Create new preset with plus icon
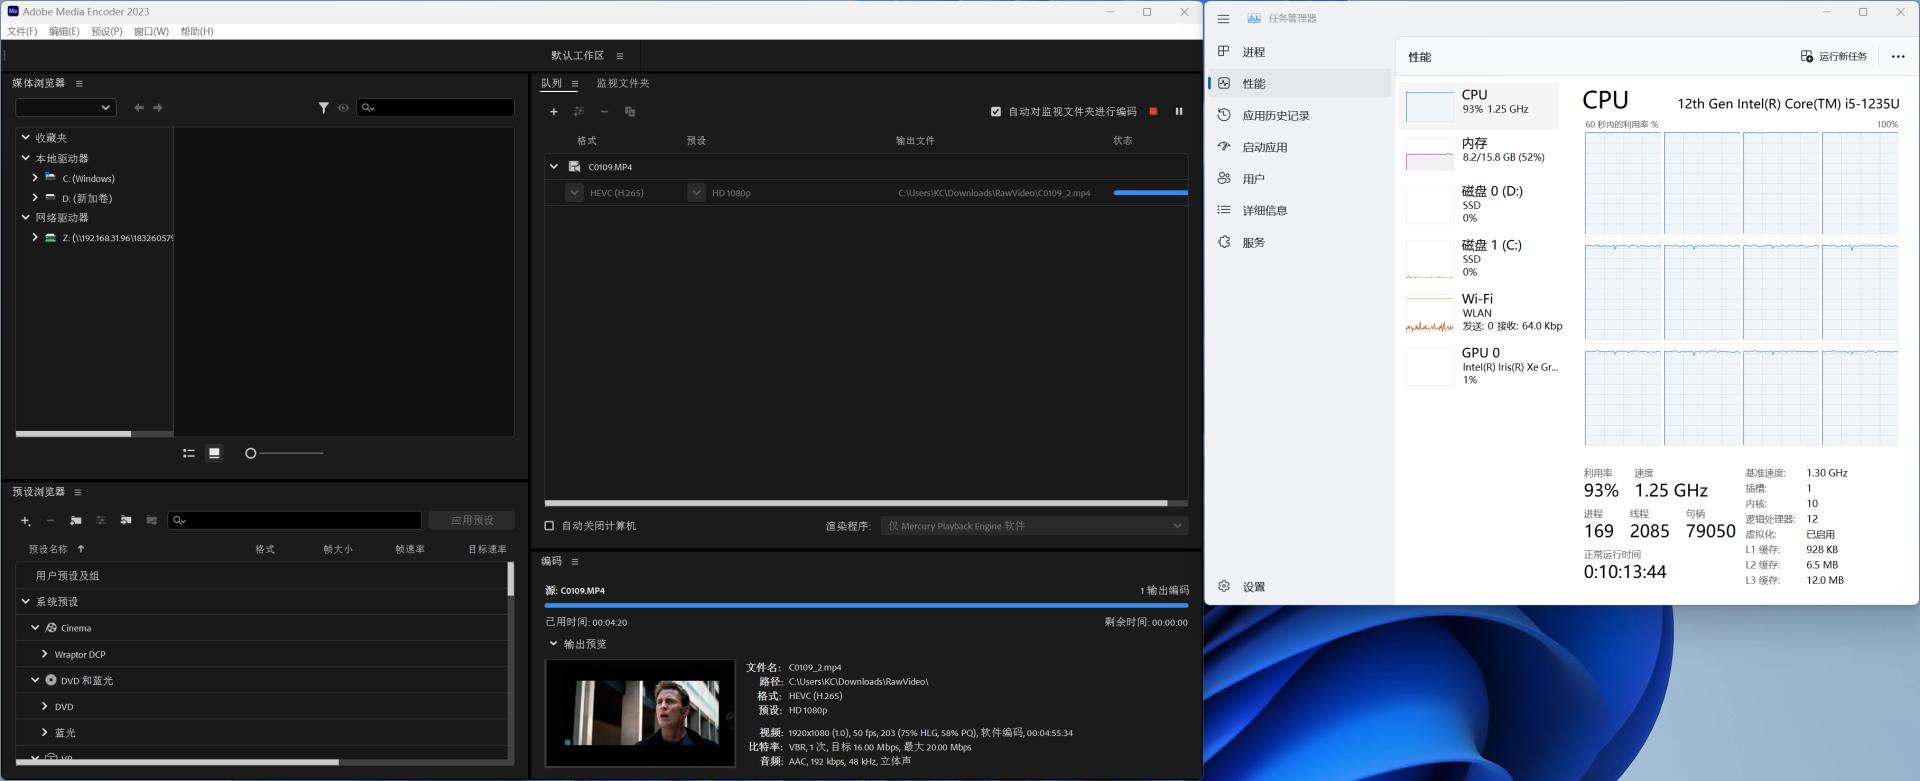Viewport: 1920px width, 781px height. (x=25, y=520)
